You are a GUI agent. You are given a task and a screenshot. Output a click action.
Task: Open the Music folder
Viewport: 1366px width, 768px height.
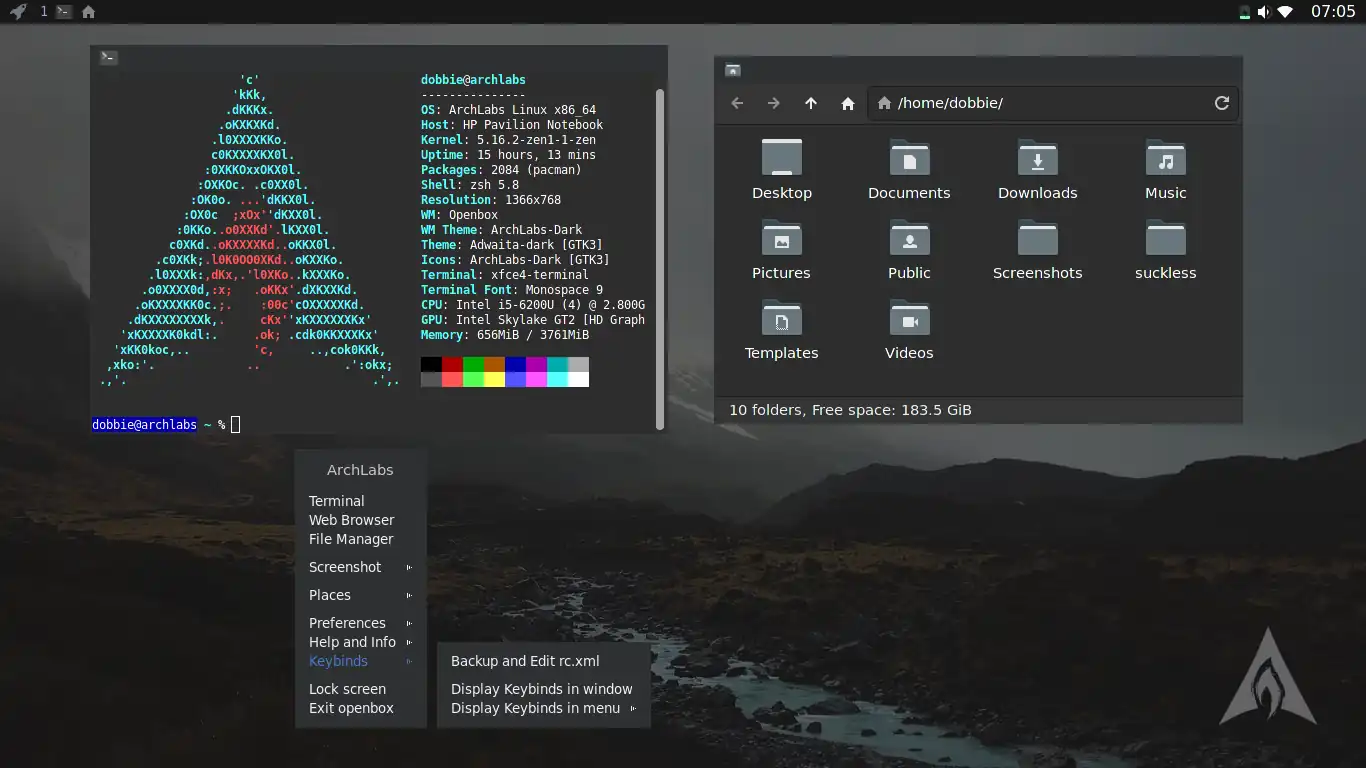[1165, 170]
